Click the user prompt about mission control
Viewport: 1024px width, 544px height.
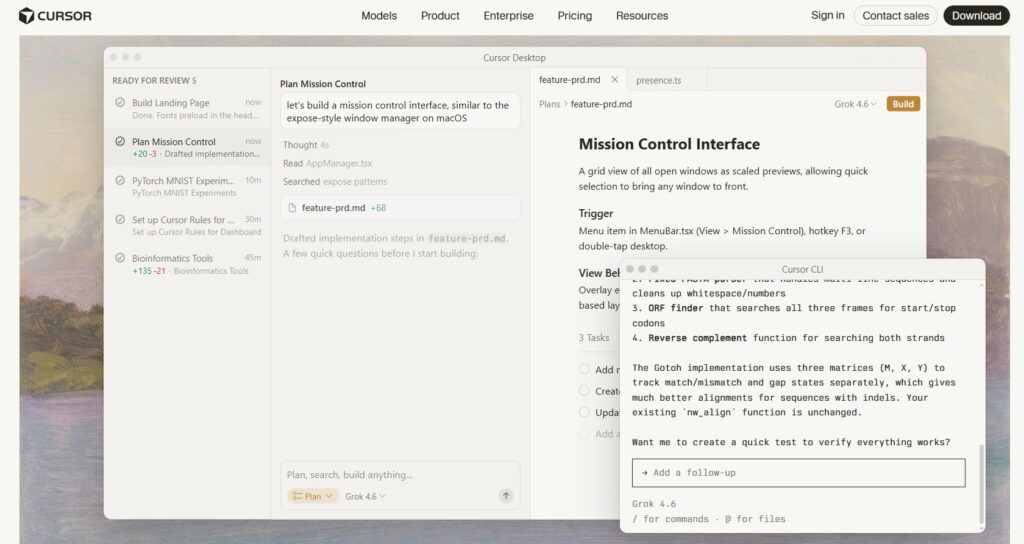[x=400, y=112]
